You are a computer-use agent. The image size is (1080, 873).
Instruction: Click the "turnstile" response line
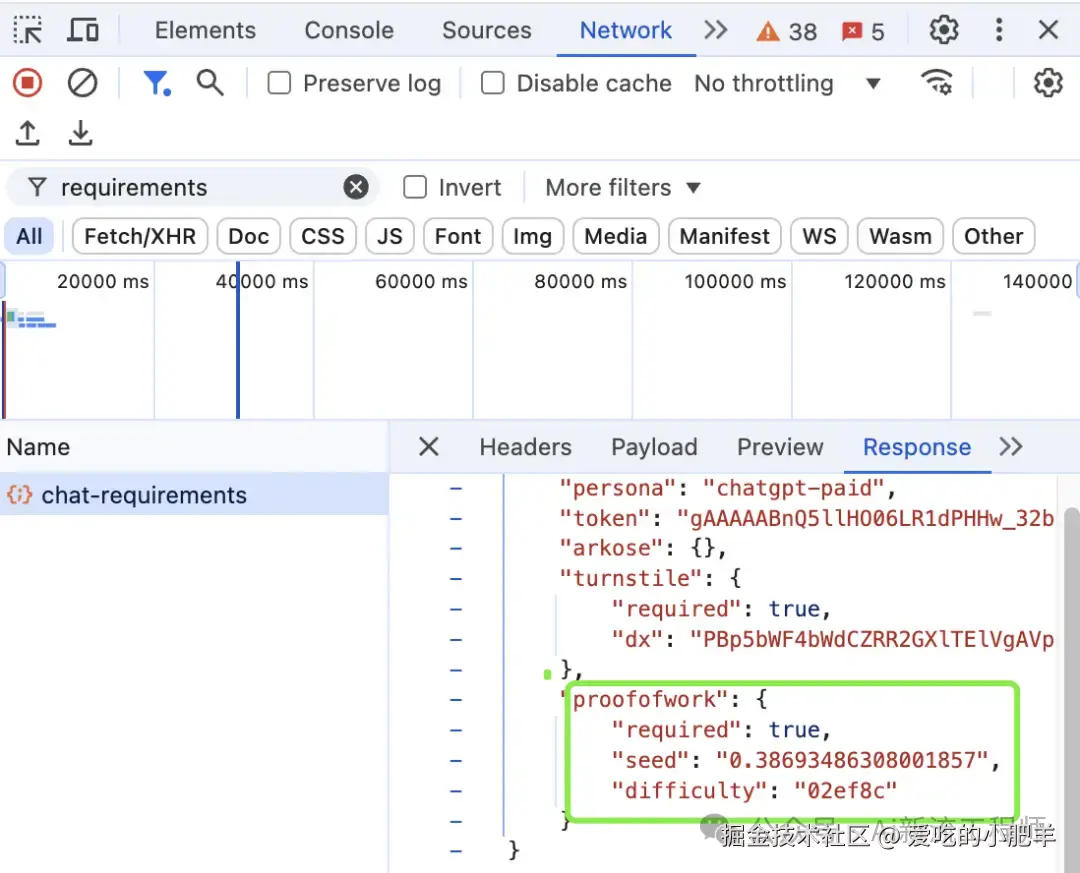tap(650, 577)
